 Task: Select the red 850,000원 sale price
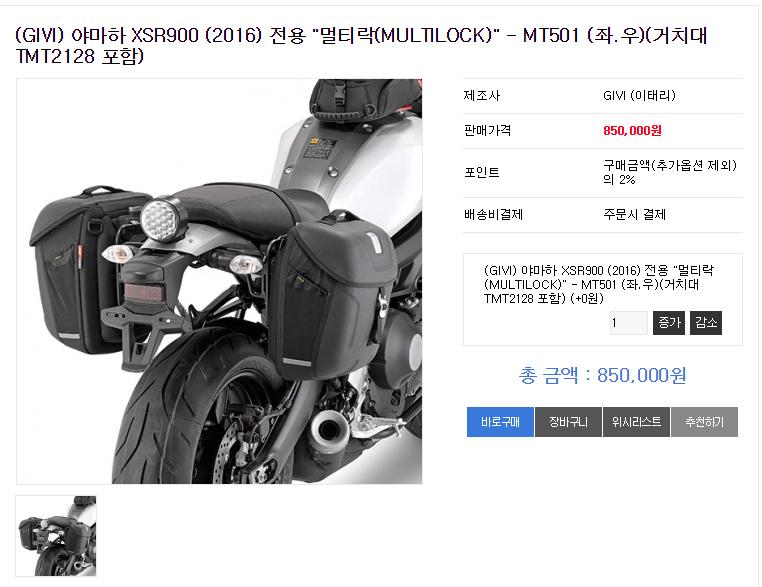coord(632,130)
